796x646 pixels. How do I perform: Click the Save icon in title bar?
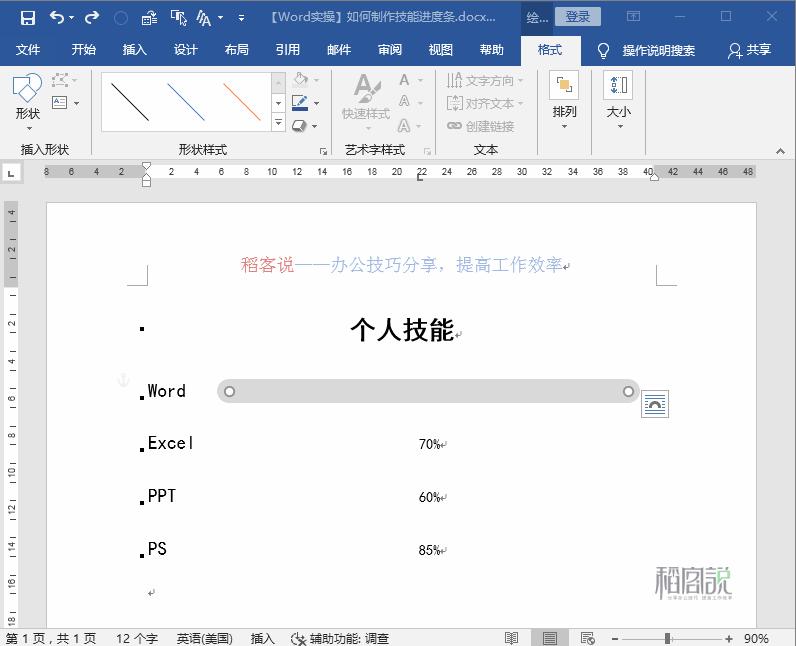pyautogui.click(x=27, y=18)
